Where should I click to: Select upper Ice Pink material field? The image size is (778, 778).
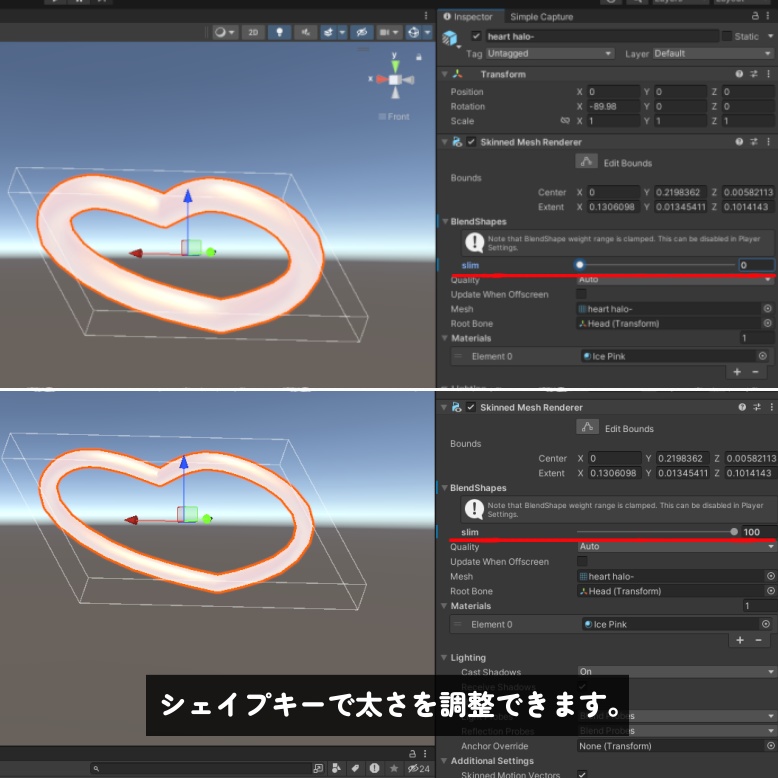tap(668, 356)
